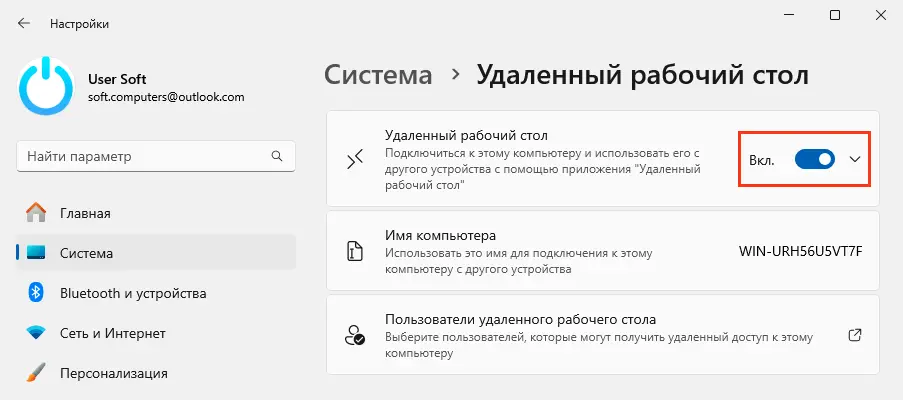Select Система in the sidebar

(x=86, y=253)
